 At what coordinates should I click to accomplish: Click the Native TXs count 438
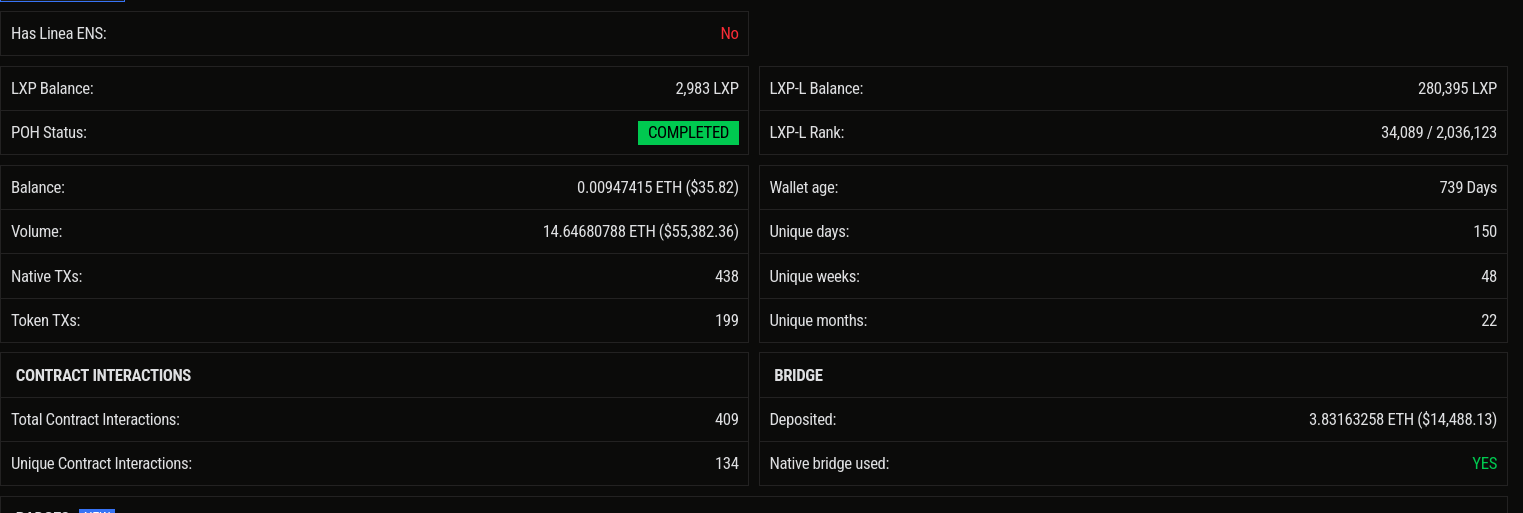726,277
